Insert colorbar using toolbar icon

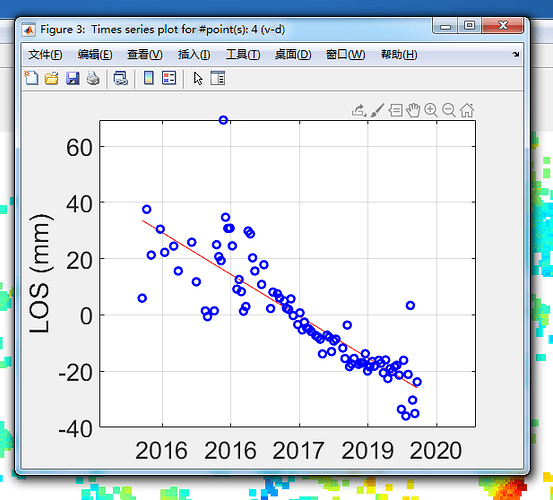click(148, 78)
